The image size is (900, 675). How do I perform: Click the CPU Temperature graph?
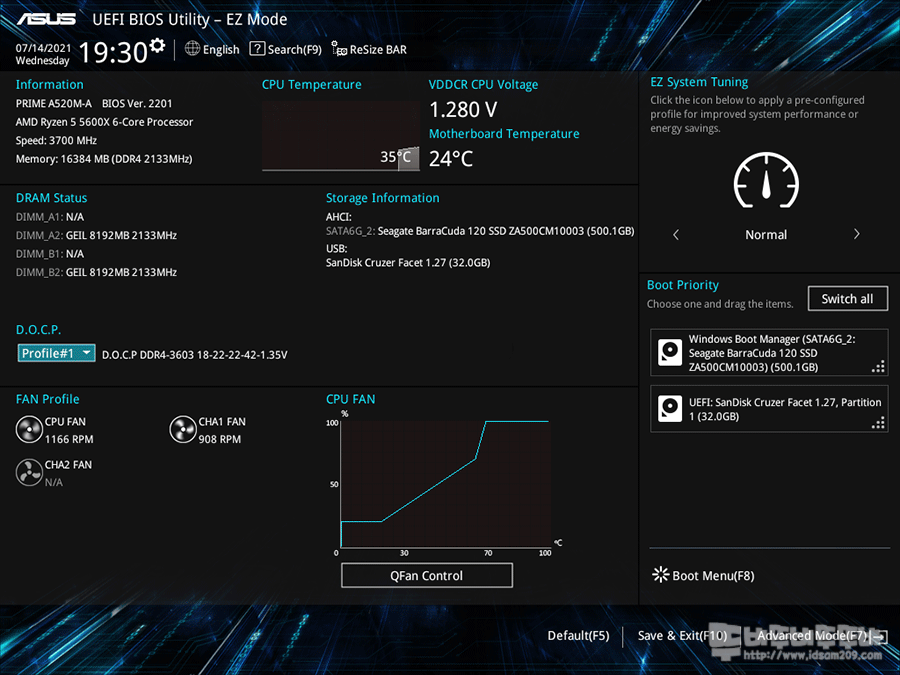(340, 136)
